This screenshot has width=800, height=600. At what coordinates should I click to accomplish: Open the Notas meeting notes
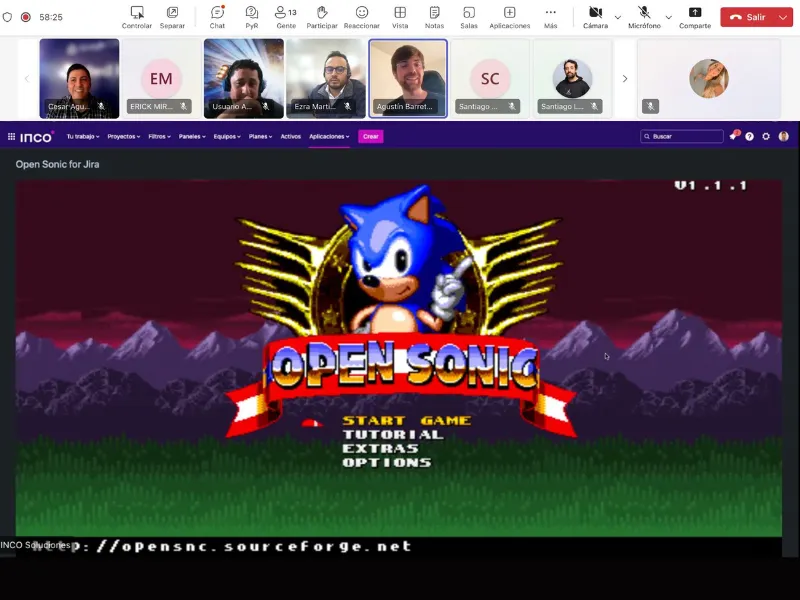(x=434, y=16)
